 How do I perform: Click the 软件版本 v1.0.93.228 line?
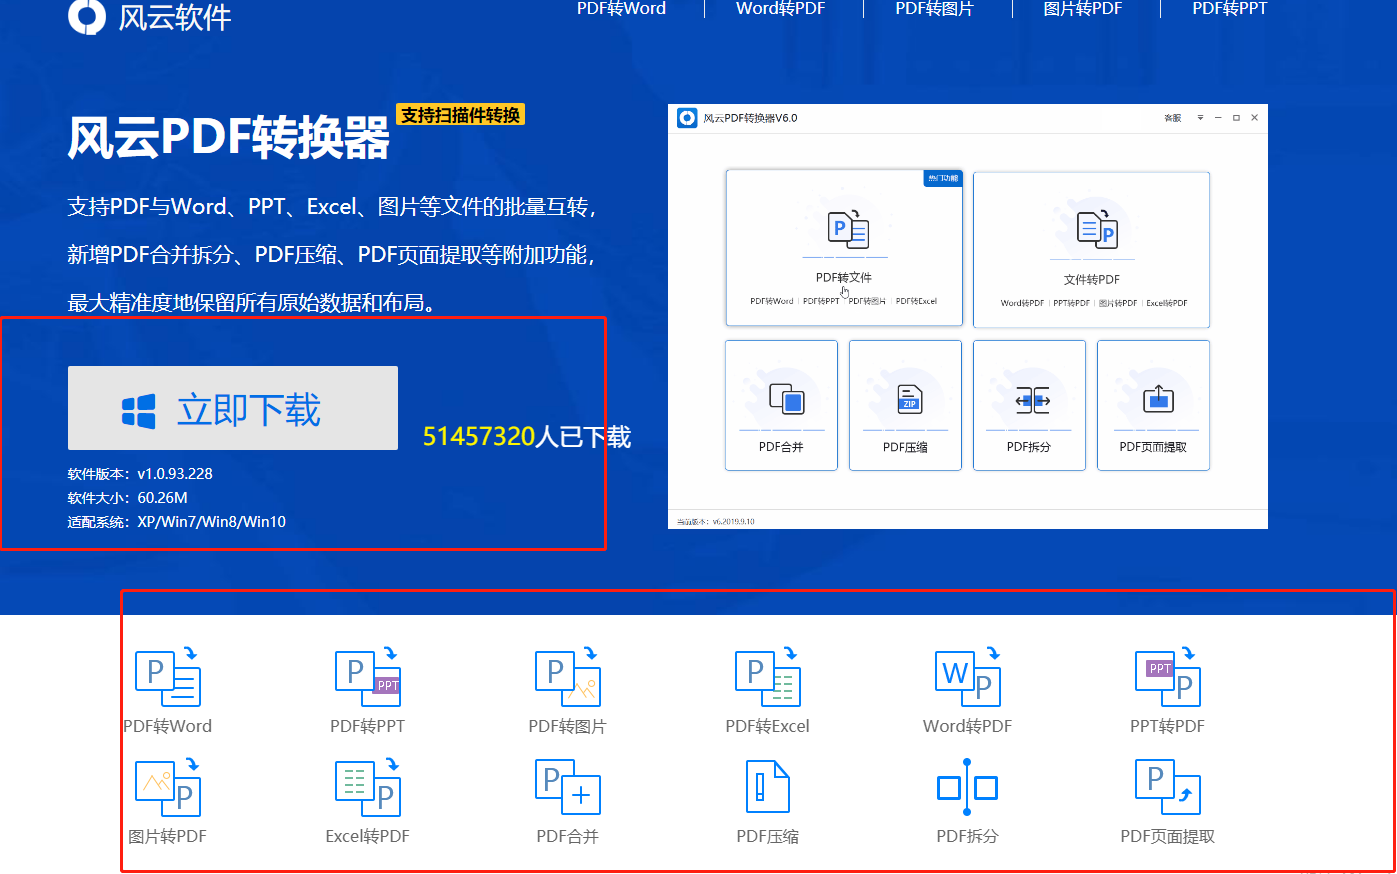pyautogui.click(x=140, y=474)
